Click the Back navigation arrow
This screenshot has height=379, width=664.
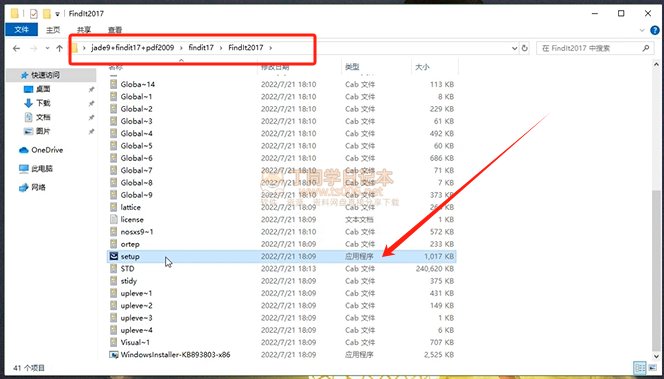coord(17,48)
